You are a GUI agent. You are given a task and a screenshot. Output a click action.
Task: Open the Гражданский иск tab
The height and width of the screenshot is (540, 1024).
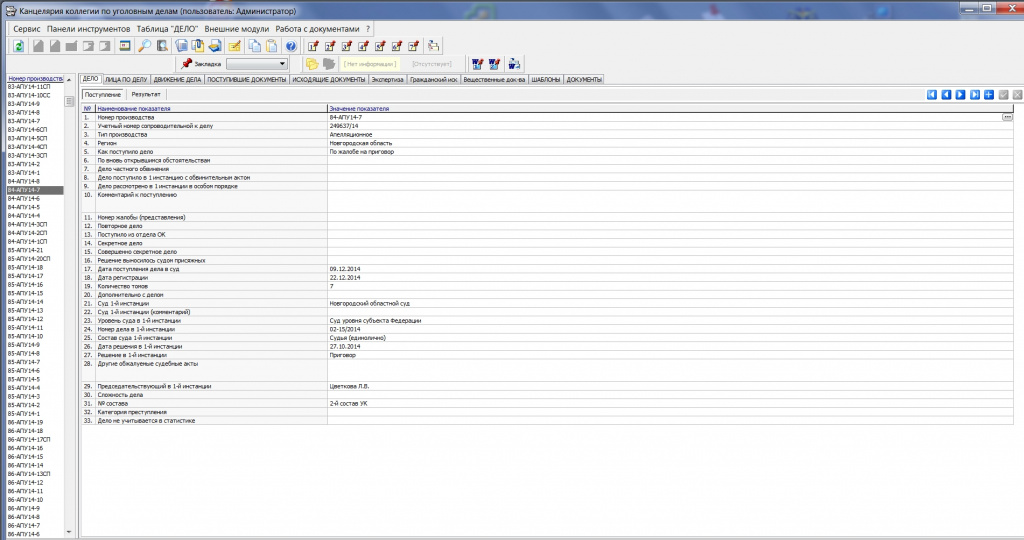click(433, 80)
